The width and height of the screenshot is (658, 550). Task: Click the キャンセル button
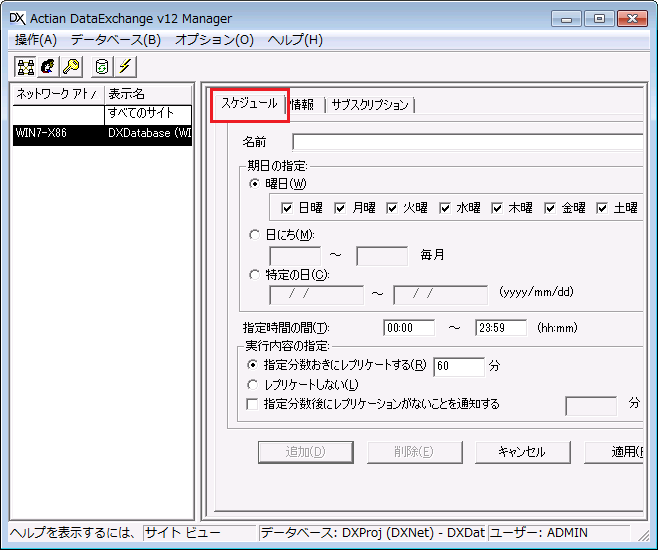(522, 452)
